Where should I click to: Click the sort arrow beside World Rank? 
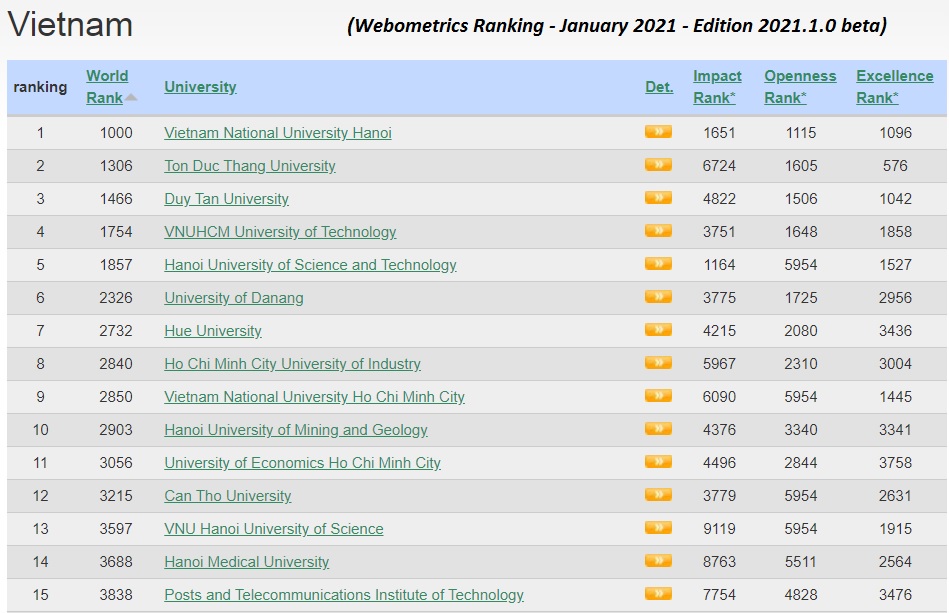tap(131, 98)
